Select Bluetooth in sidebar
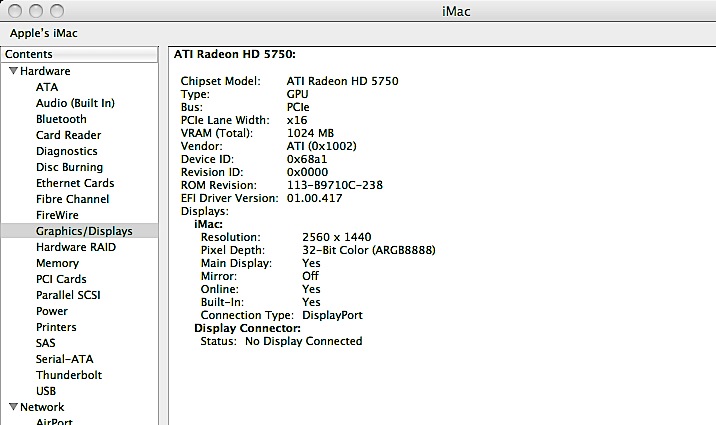The height and width of the screenshot is (425, 716). click(61, 119)
